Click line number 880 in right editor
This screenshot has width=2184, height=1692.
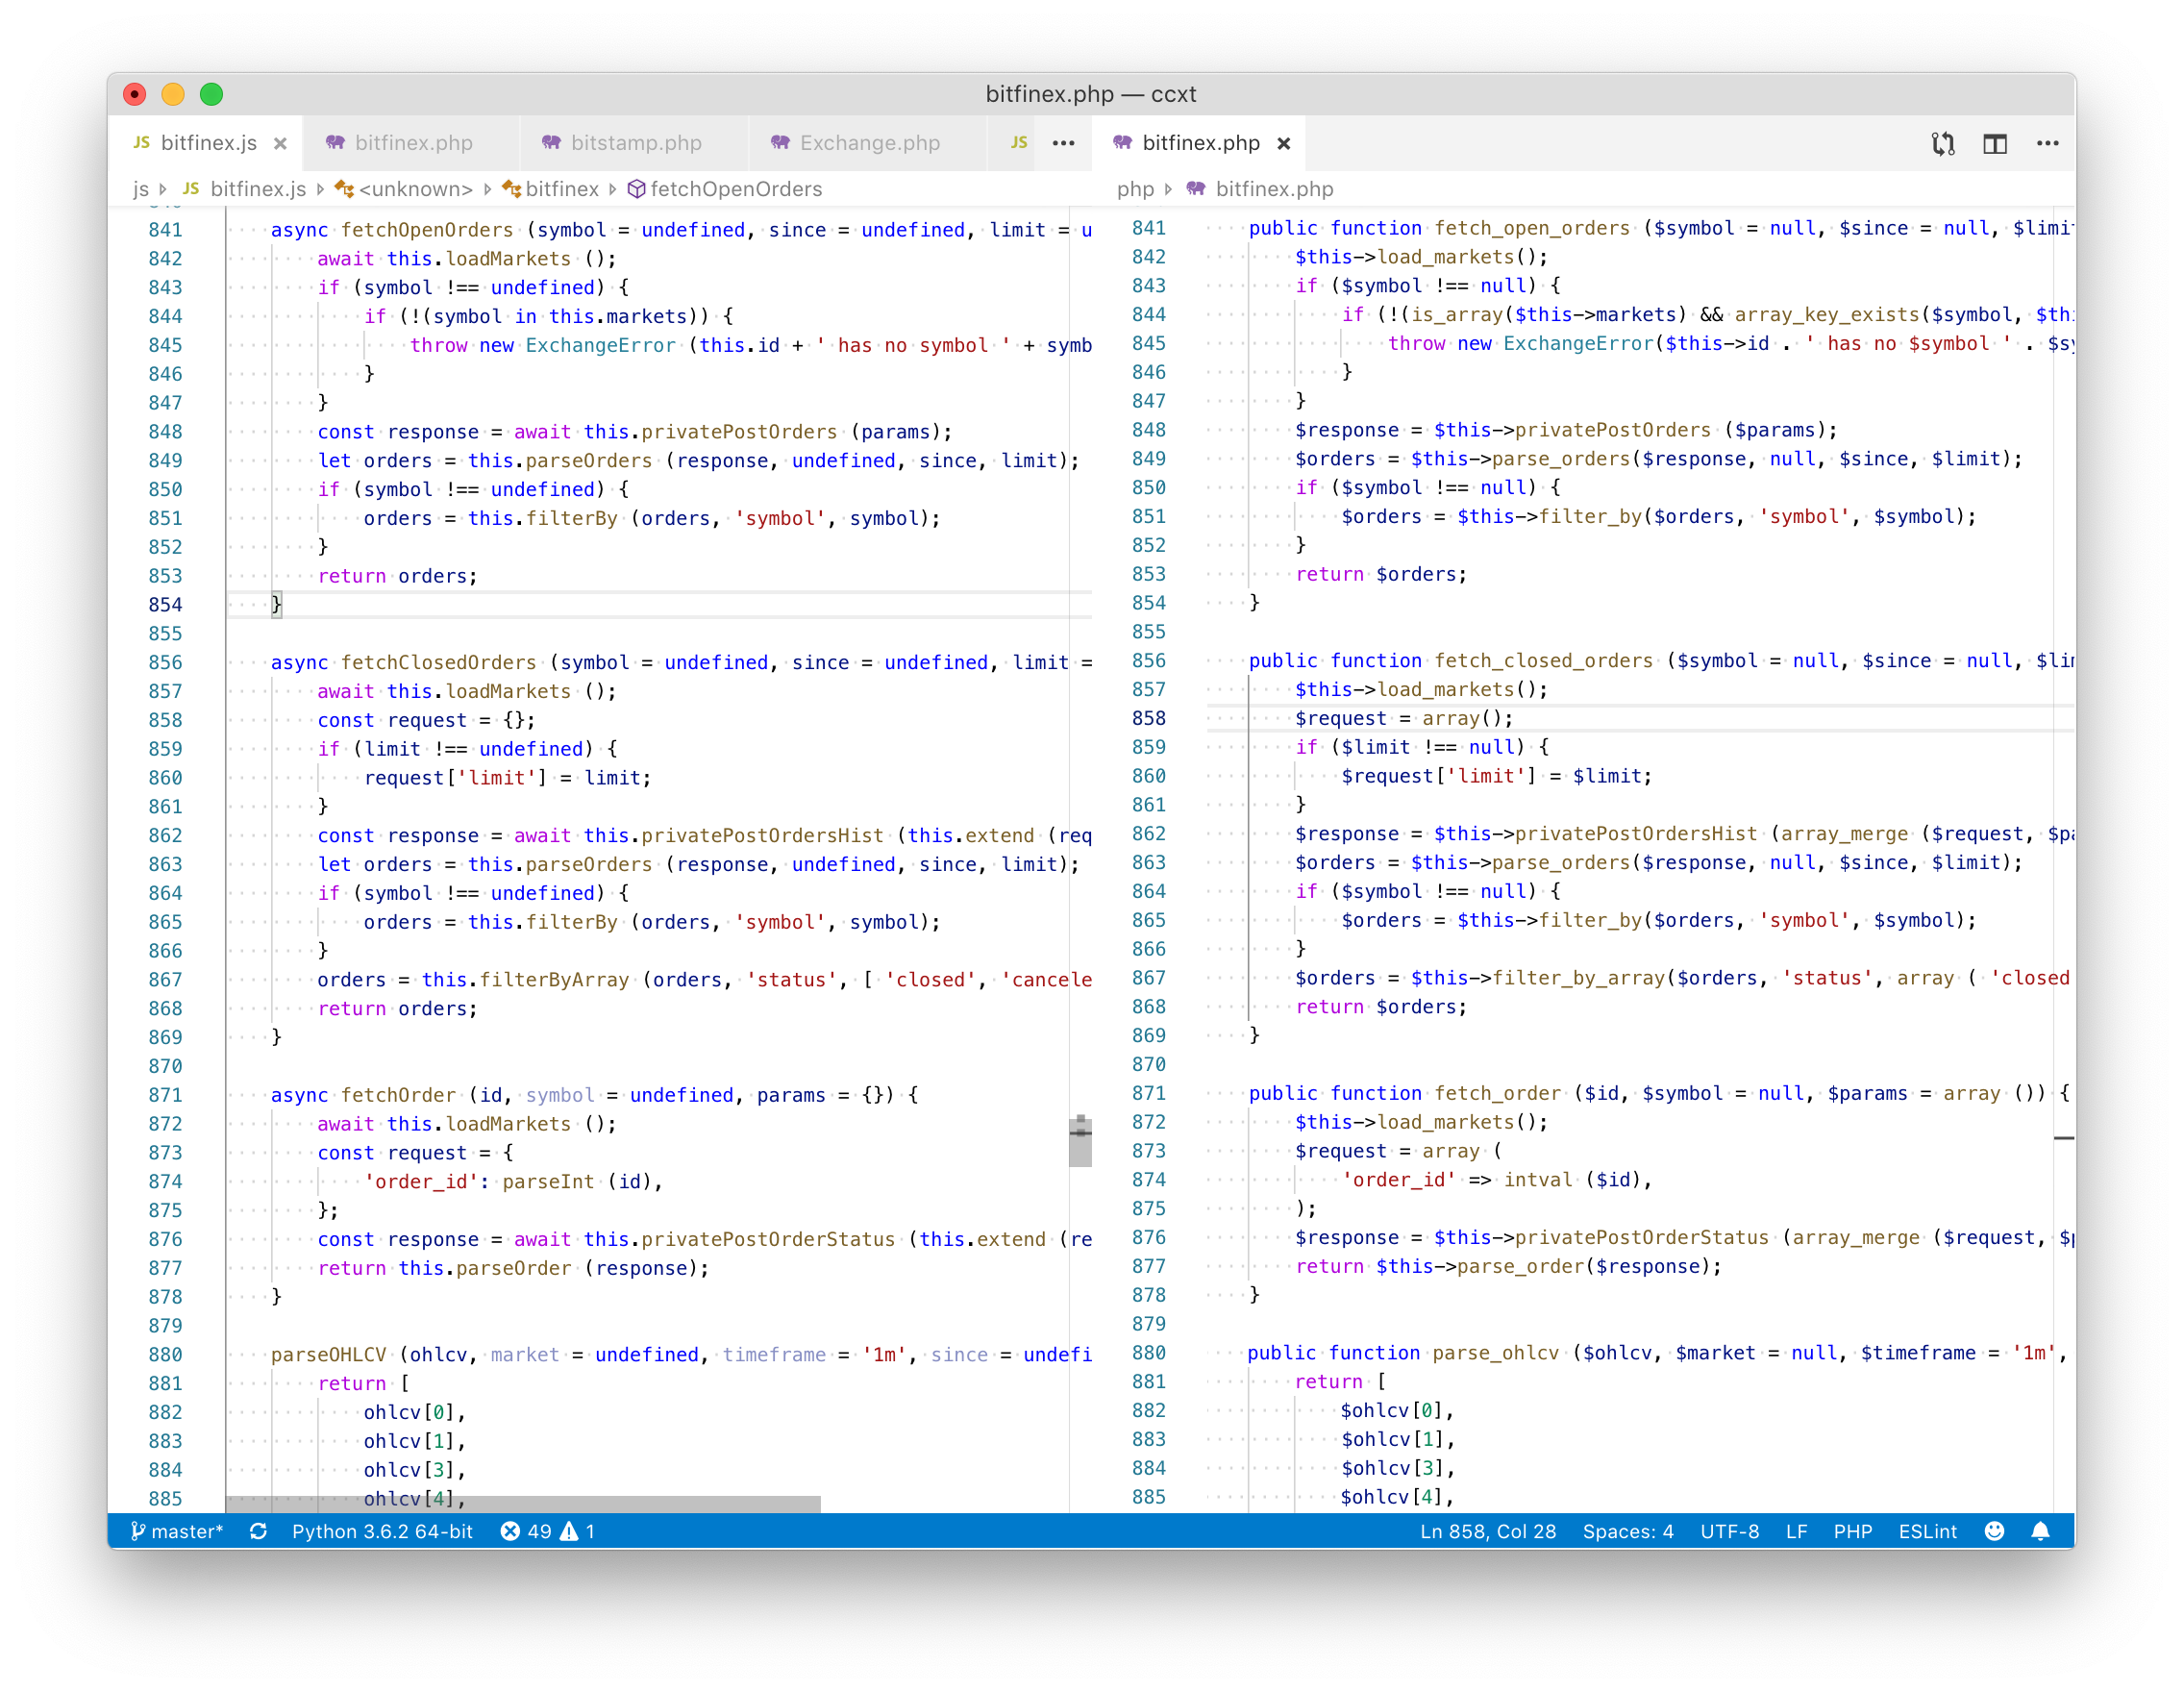click(x=1148, y=1352)
